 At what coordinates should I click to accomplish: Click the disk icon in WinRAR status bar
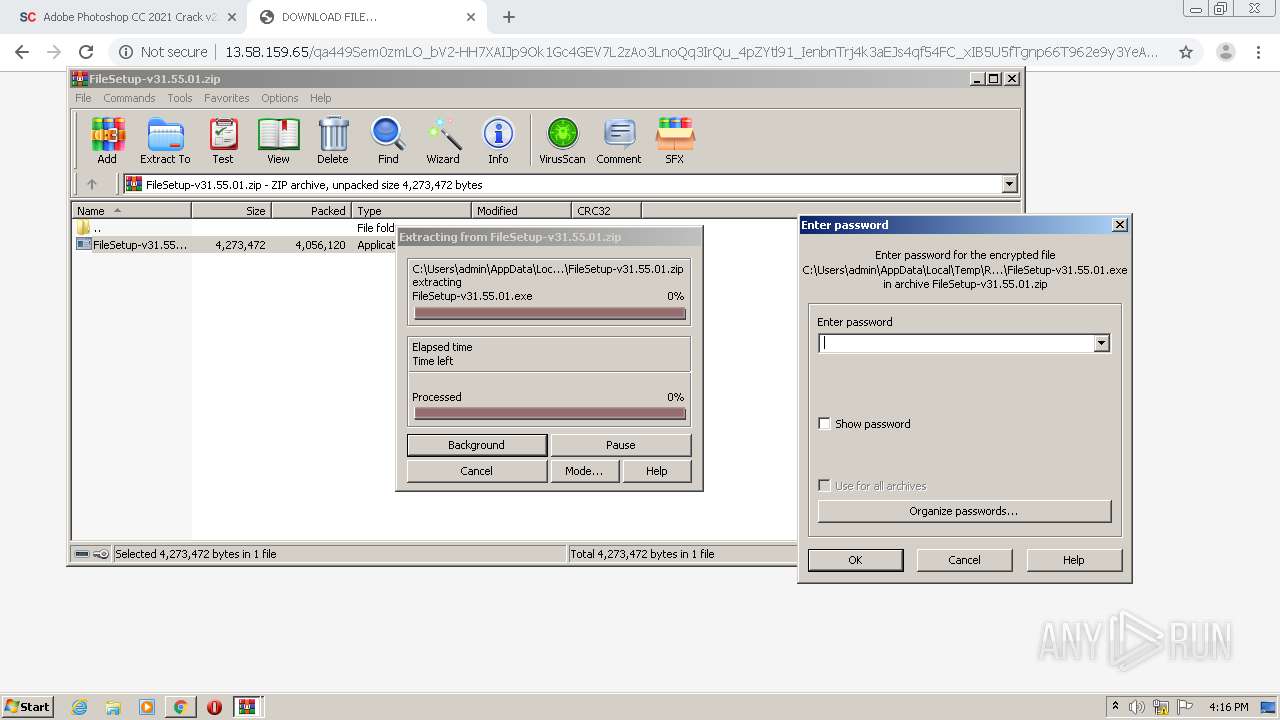click(x=83, y=554)
